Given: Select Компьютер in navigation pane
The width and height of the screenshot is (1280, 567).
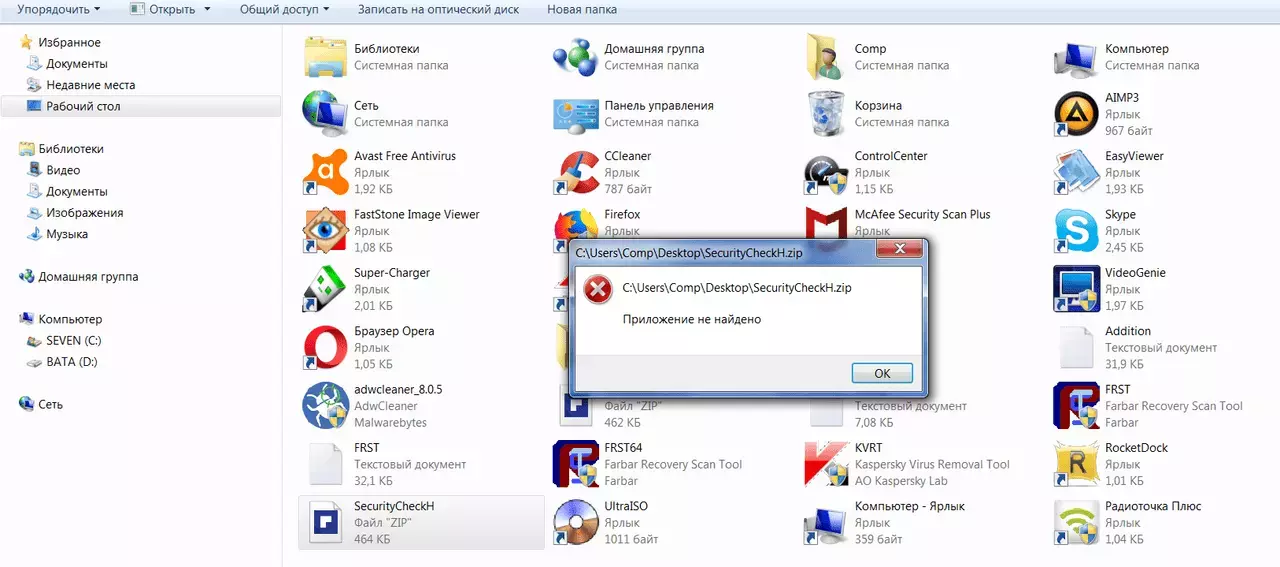Looking at the screenshot, I should click(x=70, y=319).
